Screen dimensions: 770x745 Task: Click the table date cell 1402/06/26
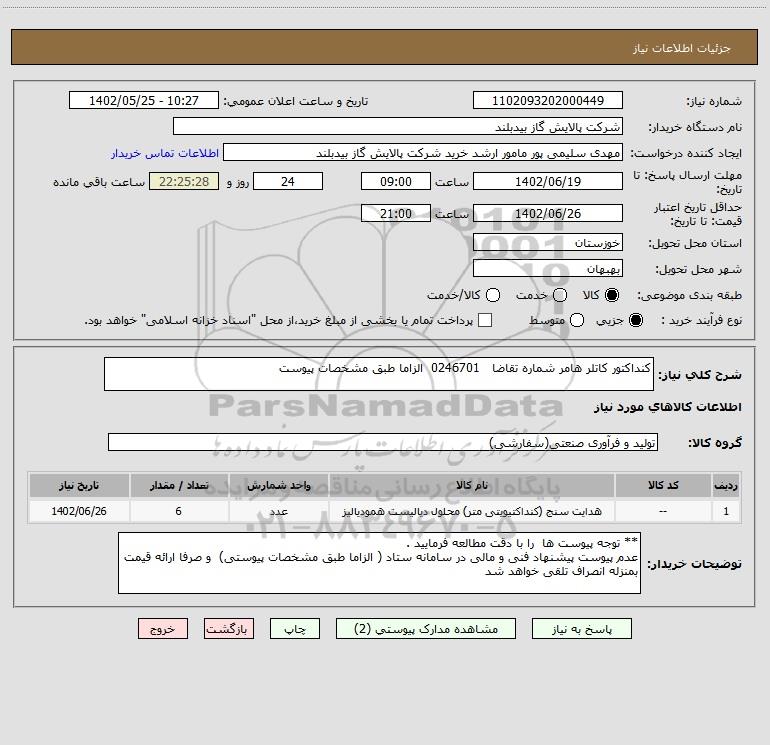(x=79, y=511)
